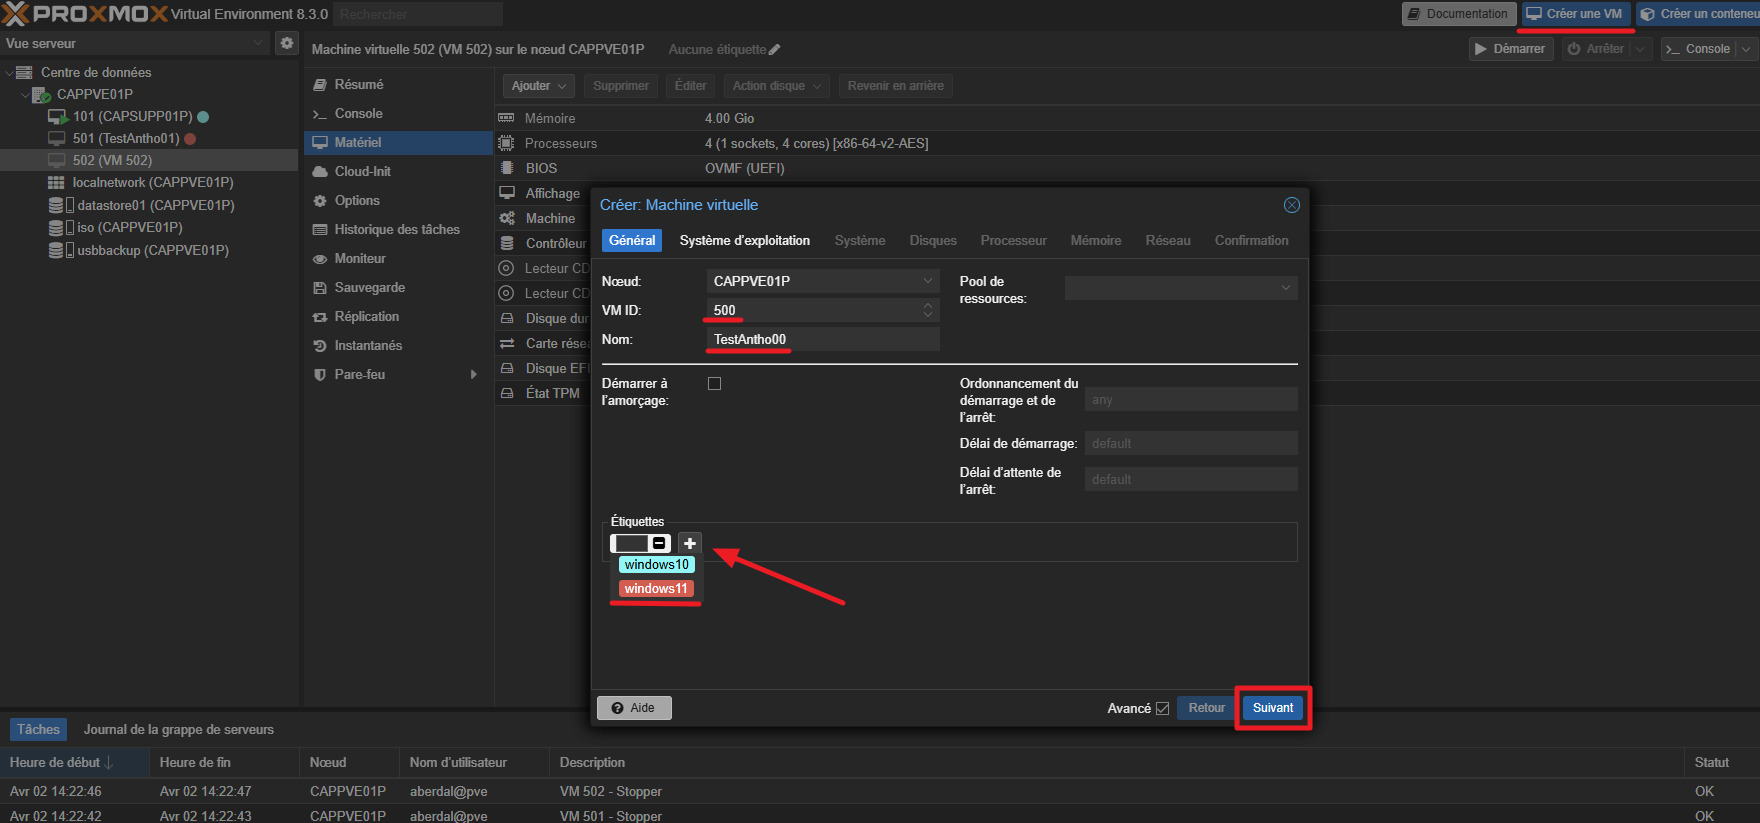Click Revenir en arrière
The width and height of the screenshot is (1760, 823).
tap(896, 86)
